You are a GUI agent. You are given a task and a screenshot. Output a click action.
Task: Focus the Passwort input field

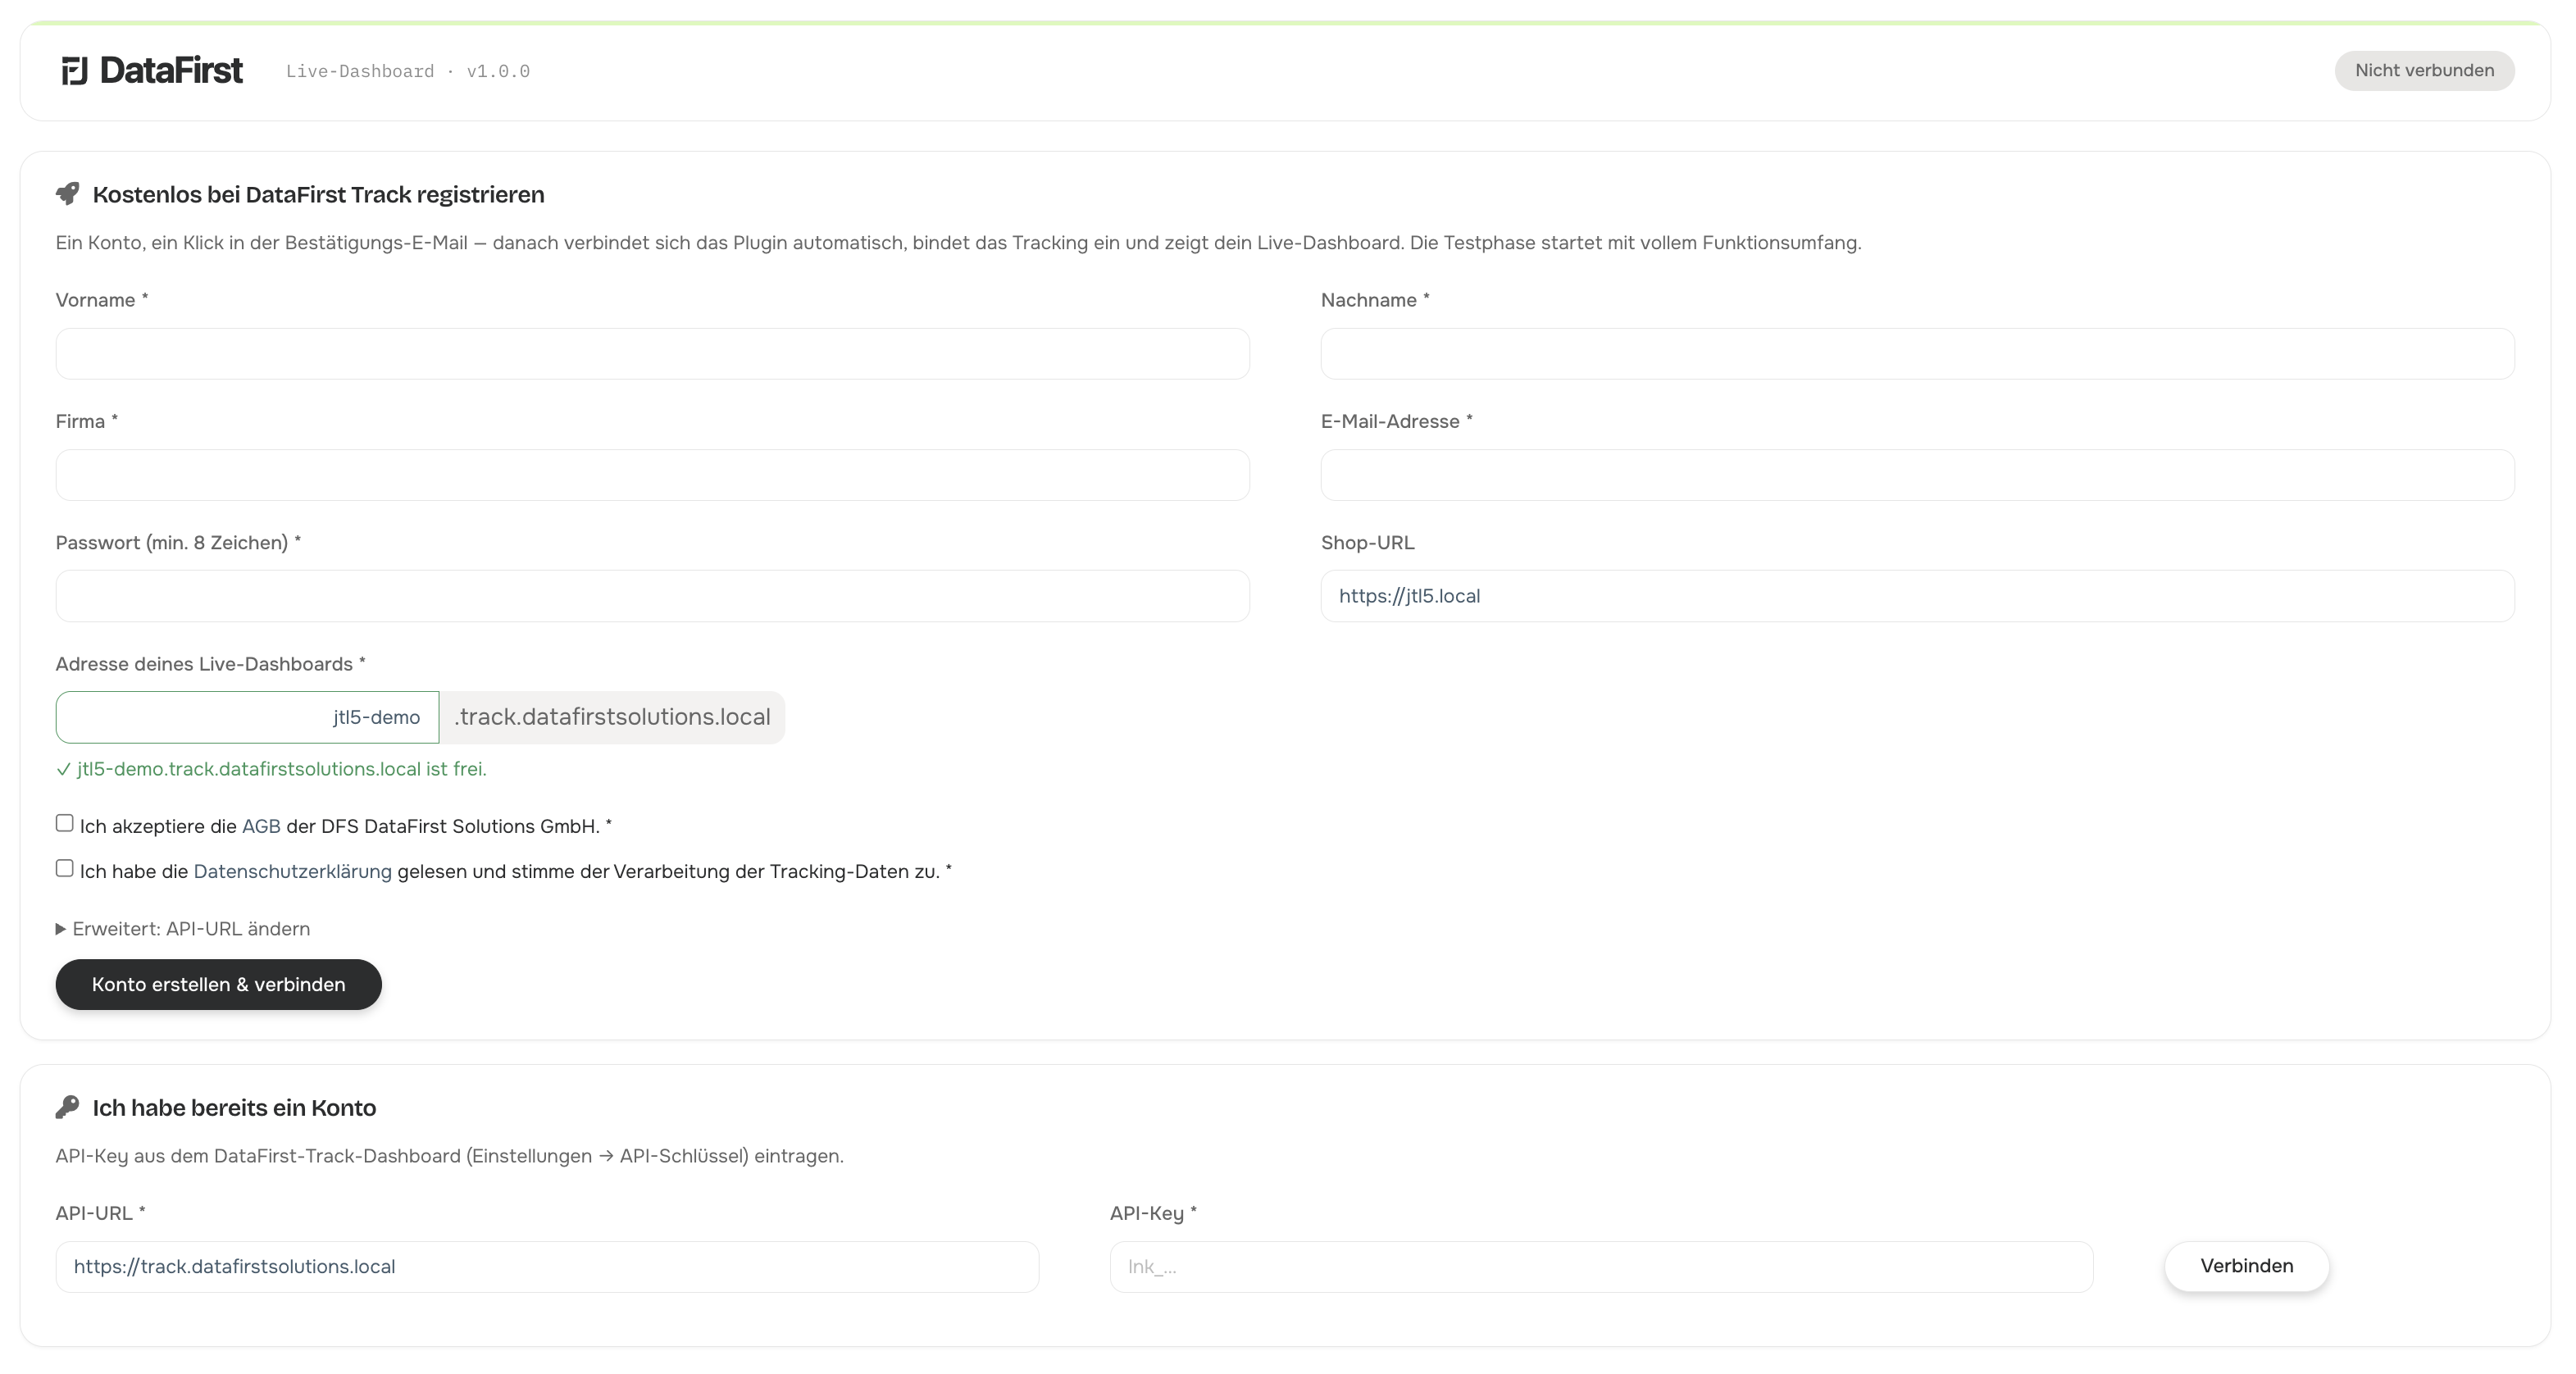click(x=653, y=596)
